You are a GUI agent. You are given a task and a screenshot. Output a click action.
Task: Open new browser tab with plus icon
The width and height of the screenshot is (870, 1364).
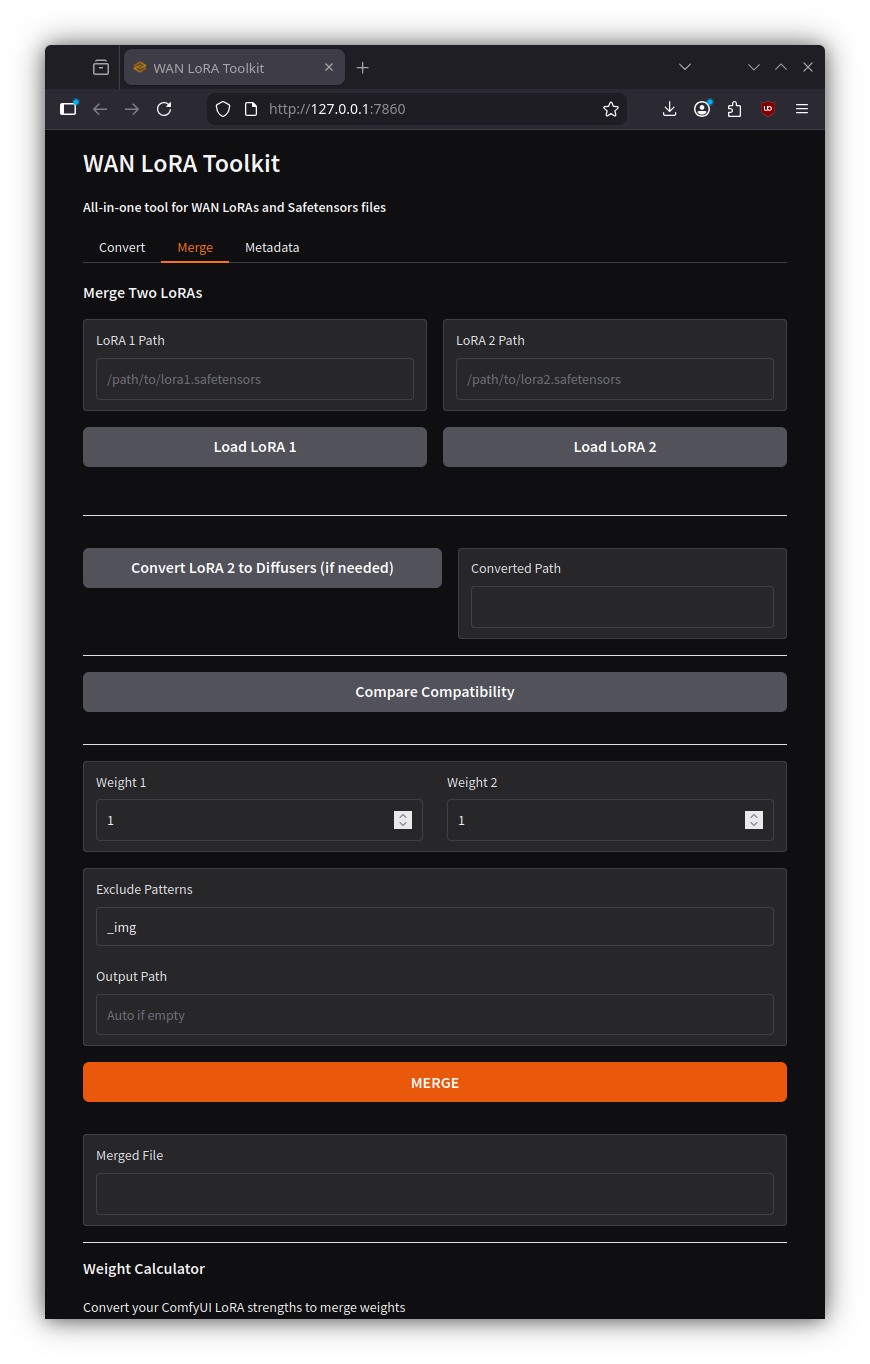pos(362,67)
